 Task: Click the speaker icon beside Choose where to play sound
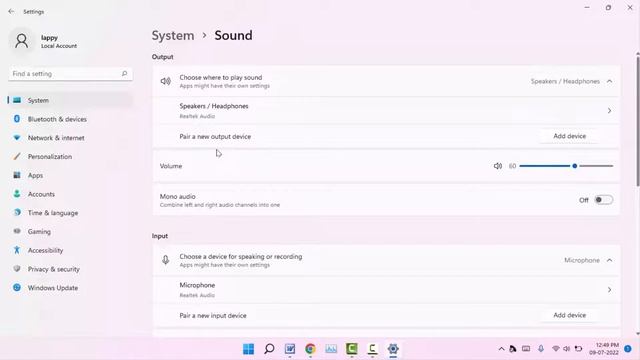tap(165, 81)
